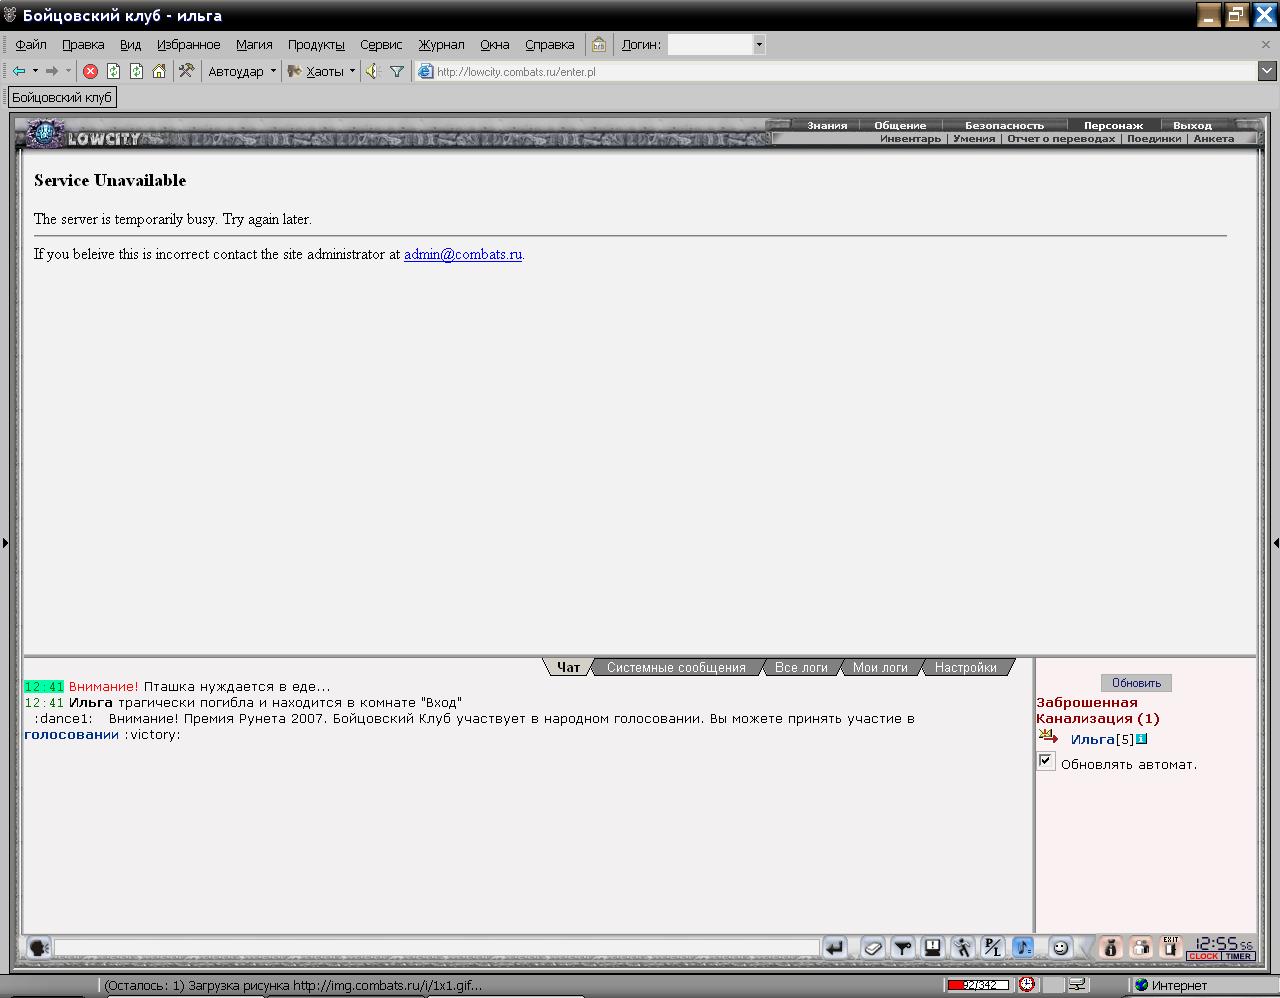The image size is (1280, 998).
Task: Open the friends people icon in bottom bar
Action: 1141,947
